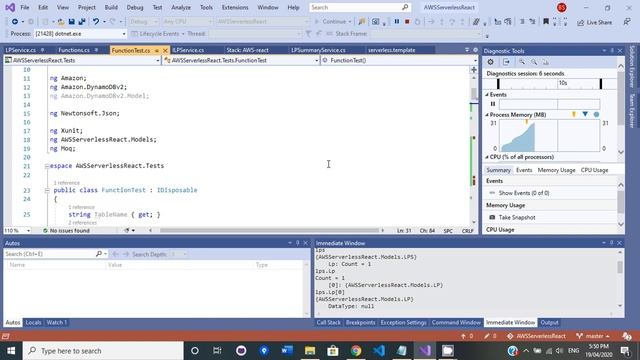Pause debugging with Break All icon

click(396, 22)
